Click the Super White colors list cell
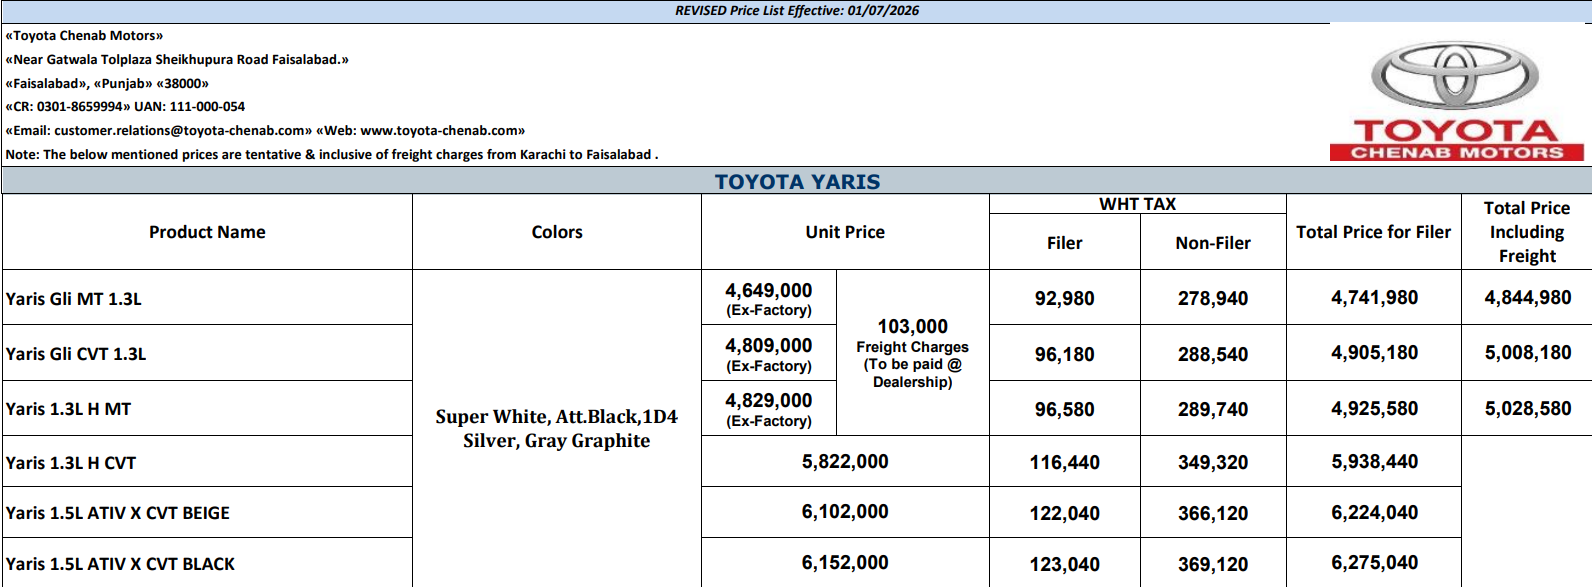 pos(557,429)
